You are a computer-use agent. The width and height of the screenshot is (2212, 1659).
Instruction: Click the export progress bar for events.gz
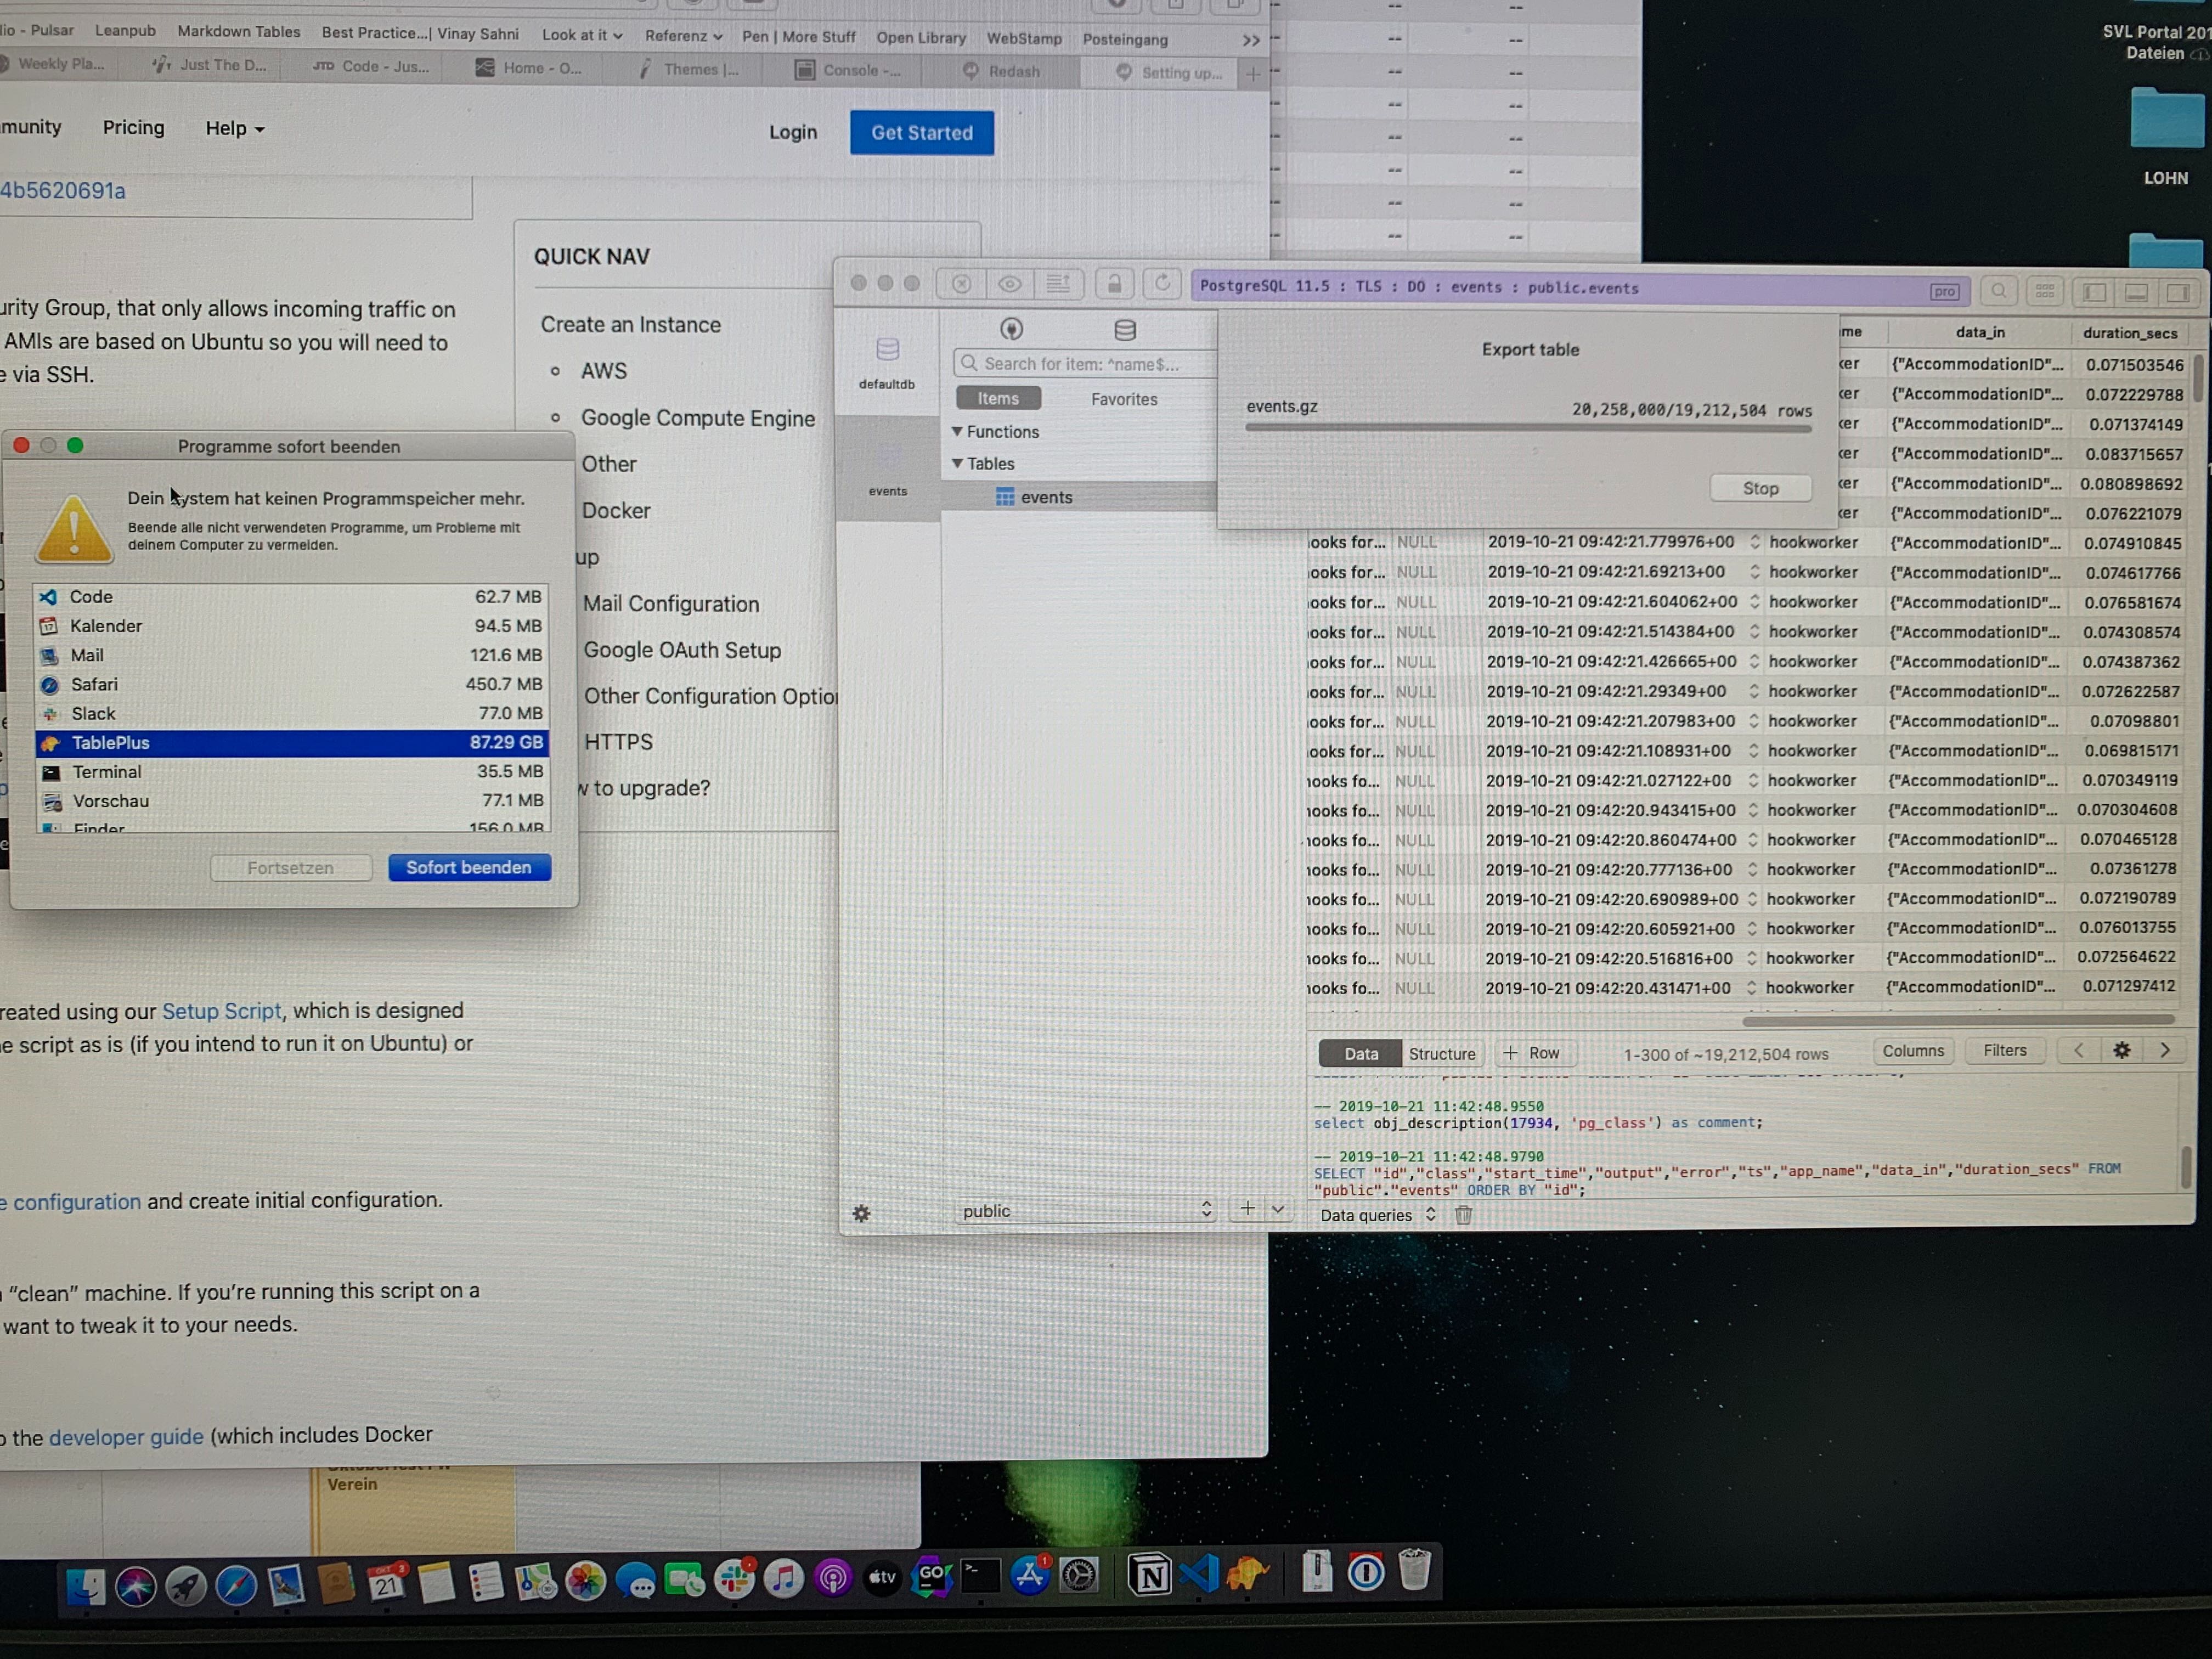[x=1528, y=429]
